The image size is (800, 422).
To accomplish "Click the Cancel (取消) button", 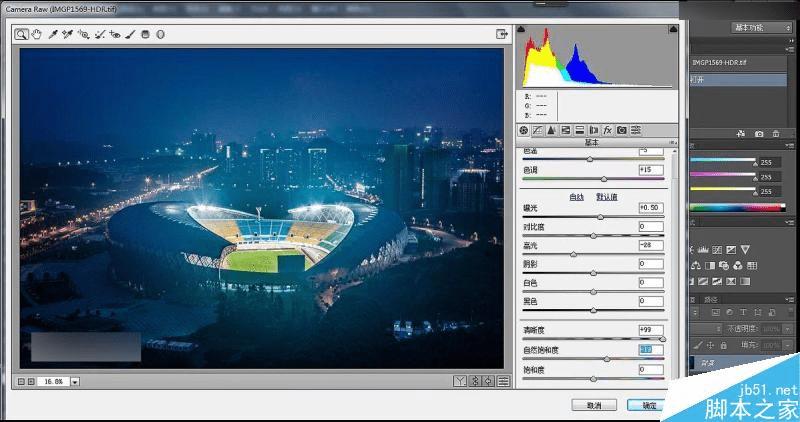I will 594,405.
